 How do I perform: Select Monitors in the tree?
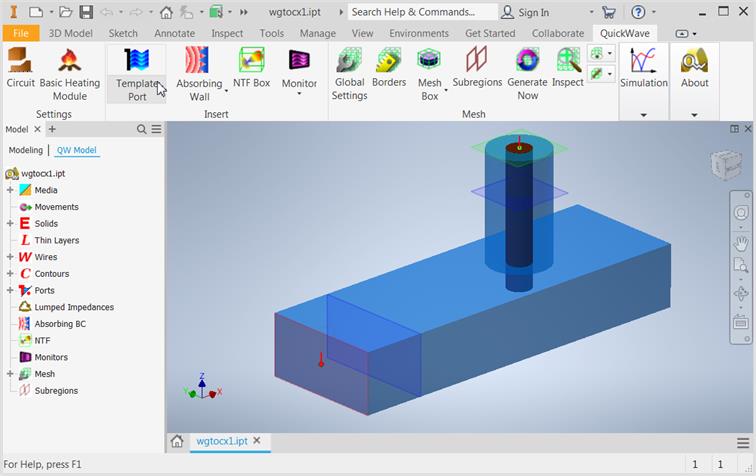click(x=51, y=357)
